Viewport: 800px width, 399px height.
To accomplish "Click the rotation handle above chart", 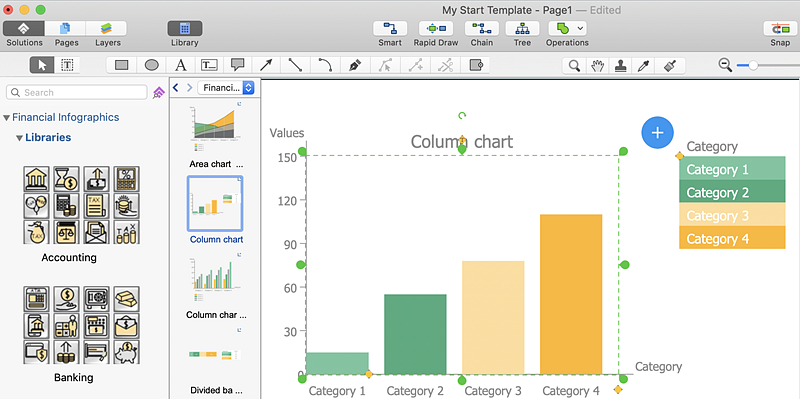I will pos(462,116).
